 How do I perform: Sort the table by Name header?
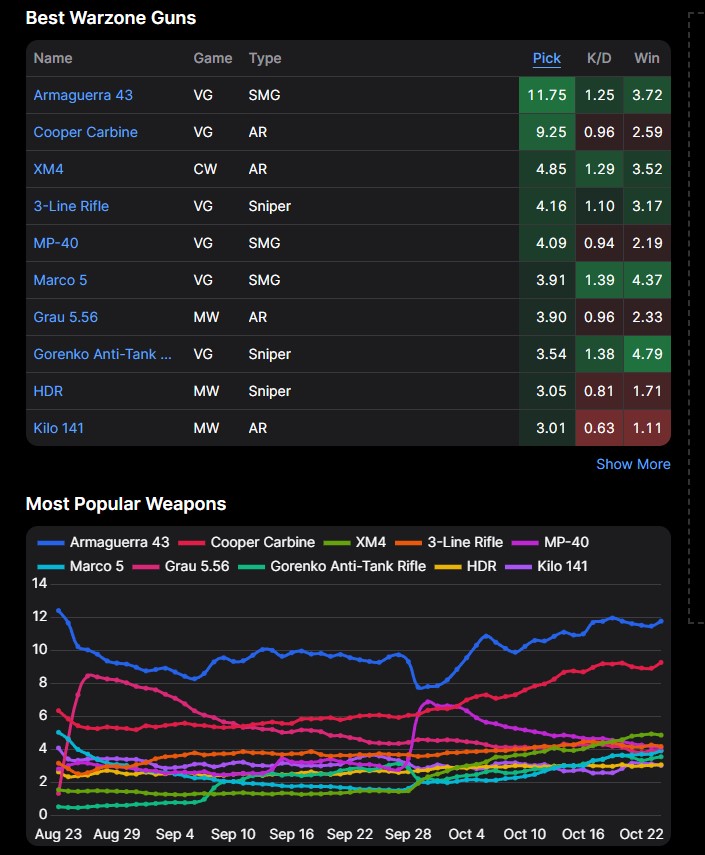point(53,58)
